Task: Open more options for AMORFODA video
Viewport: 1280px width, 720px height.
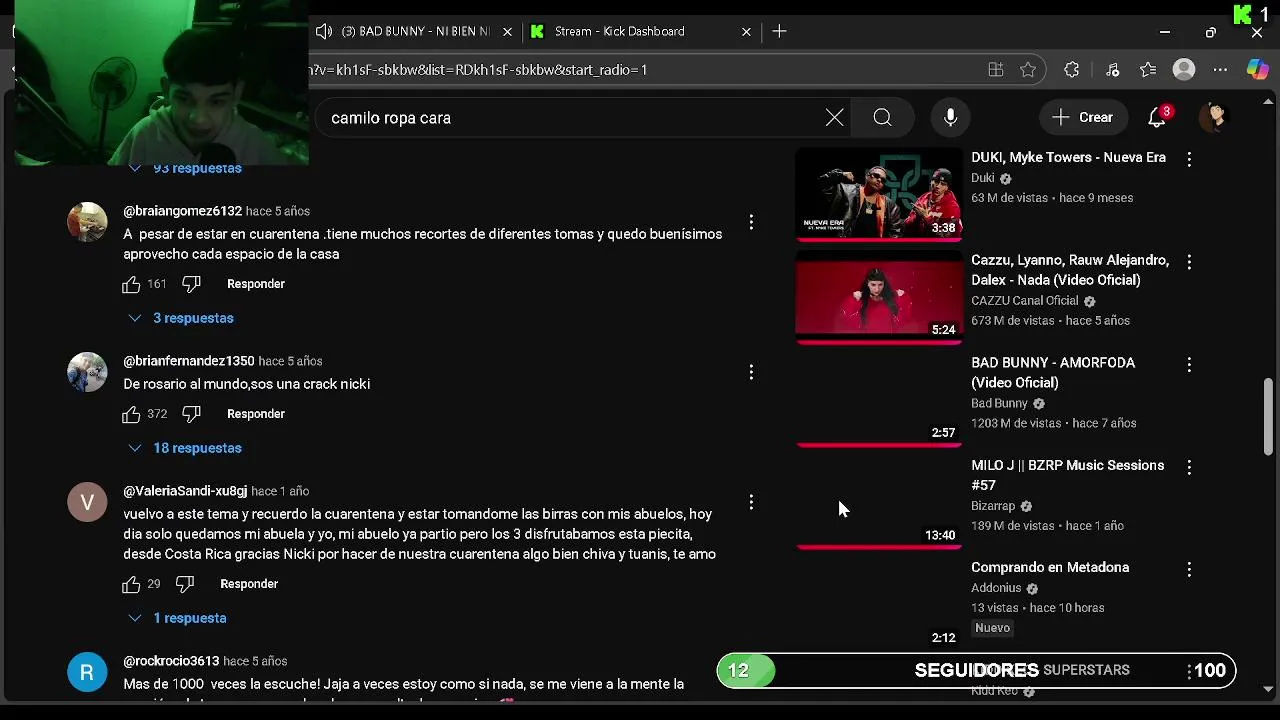Action: pos(1189,365)
